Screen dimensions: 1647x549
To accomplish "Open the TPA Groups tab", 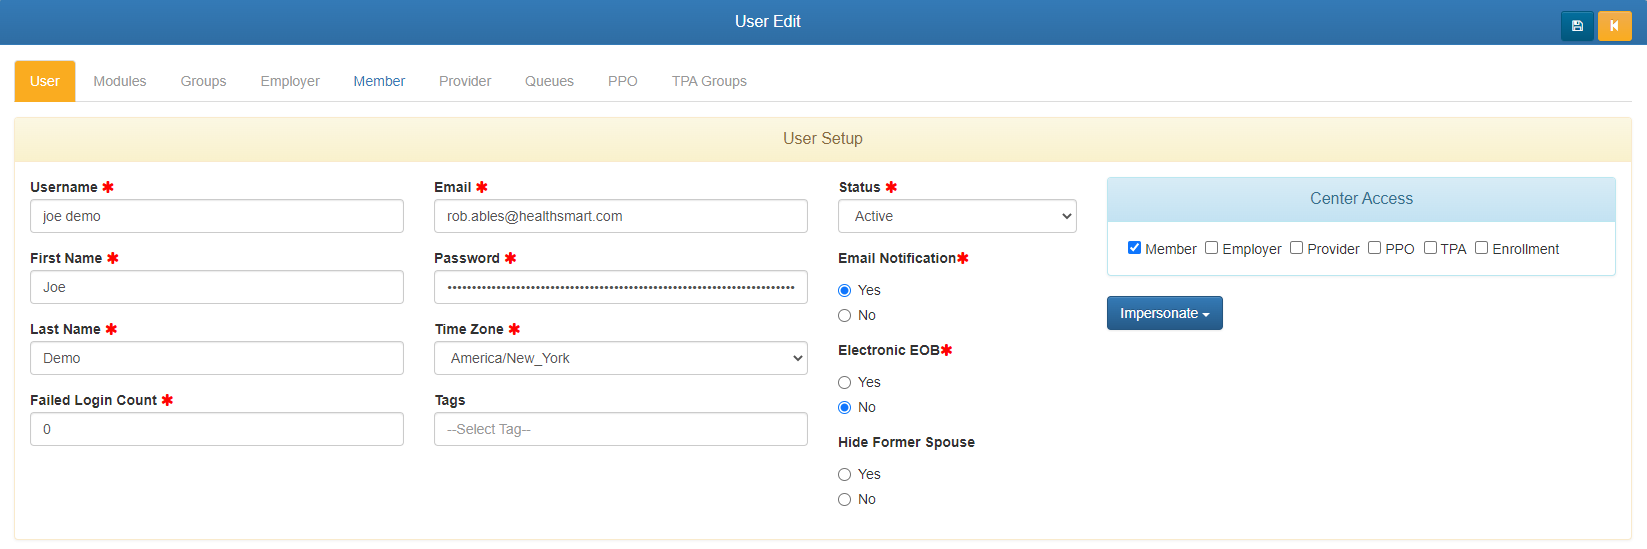I will click(x=709, y=81).
